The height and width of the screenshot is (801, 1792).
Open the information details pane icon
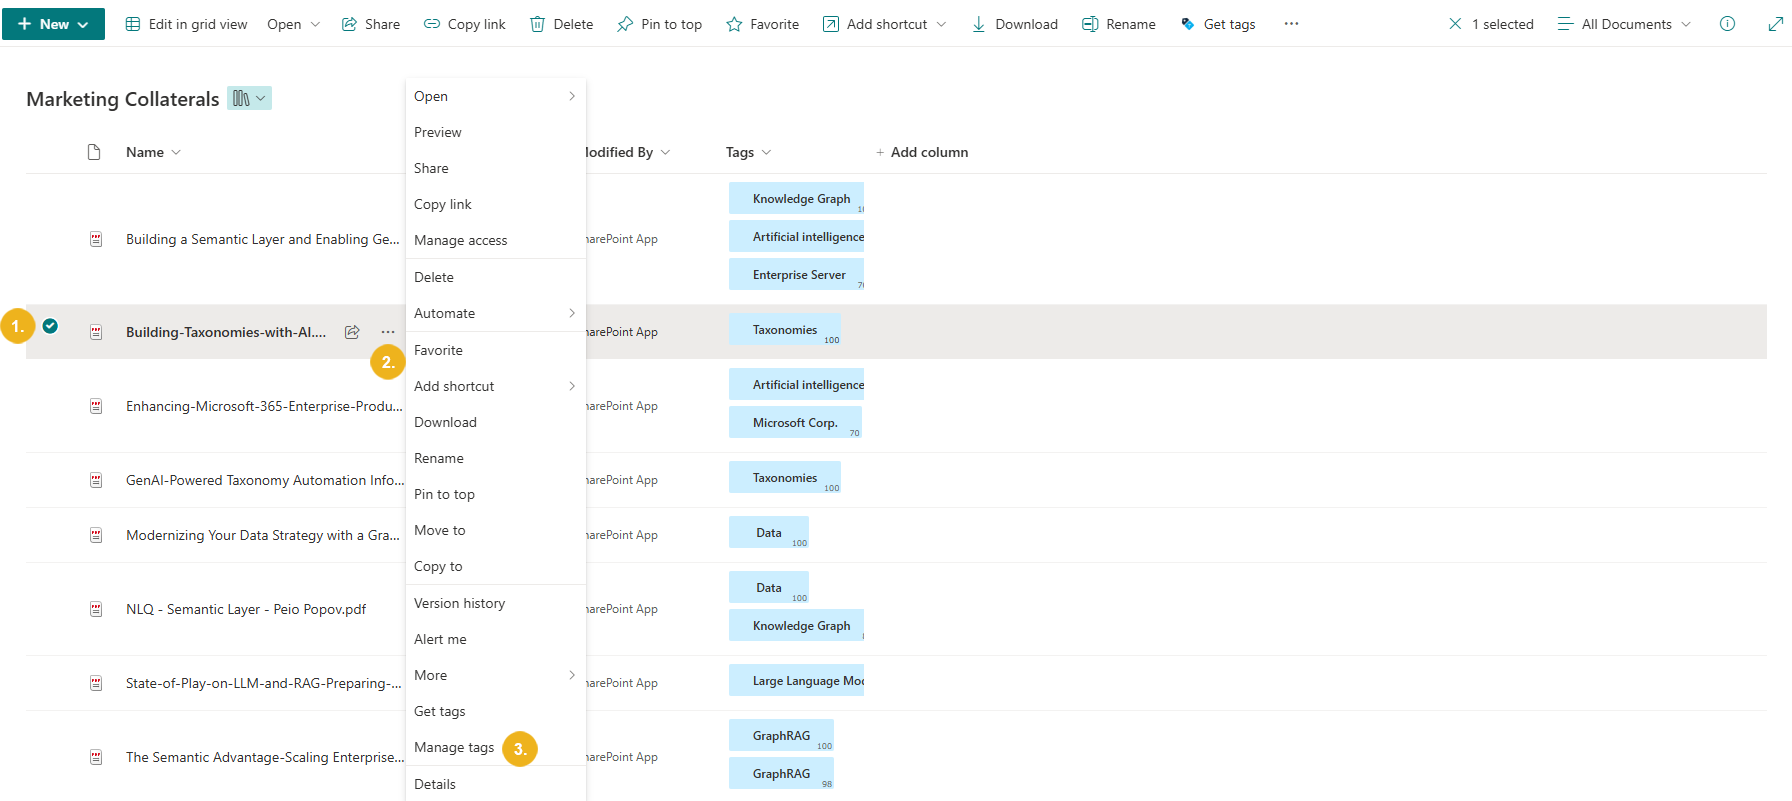[1727, 24]
